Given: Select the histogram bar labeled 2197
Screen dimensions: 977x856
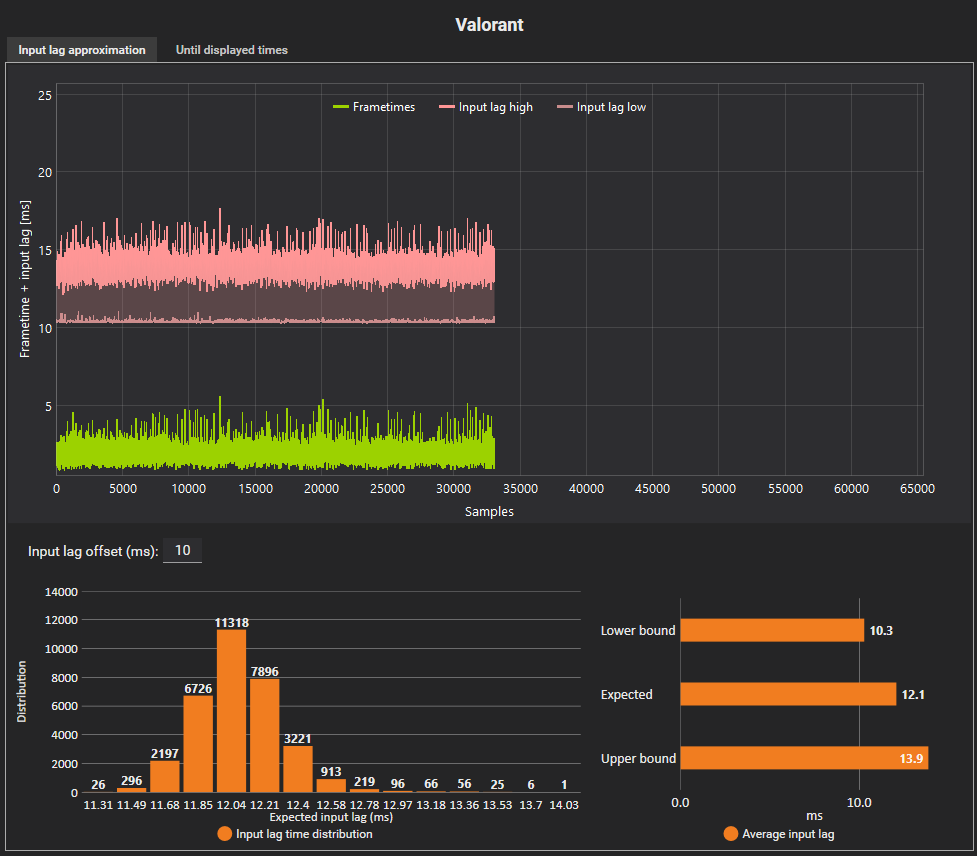Looking at the screenshot, I should click(165, 776).
